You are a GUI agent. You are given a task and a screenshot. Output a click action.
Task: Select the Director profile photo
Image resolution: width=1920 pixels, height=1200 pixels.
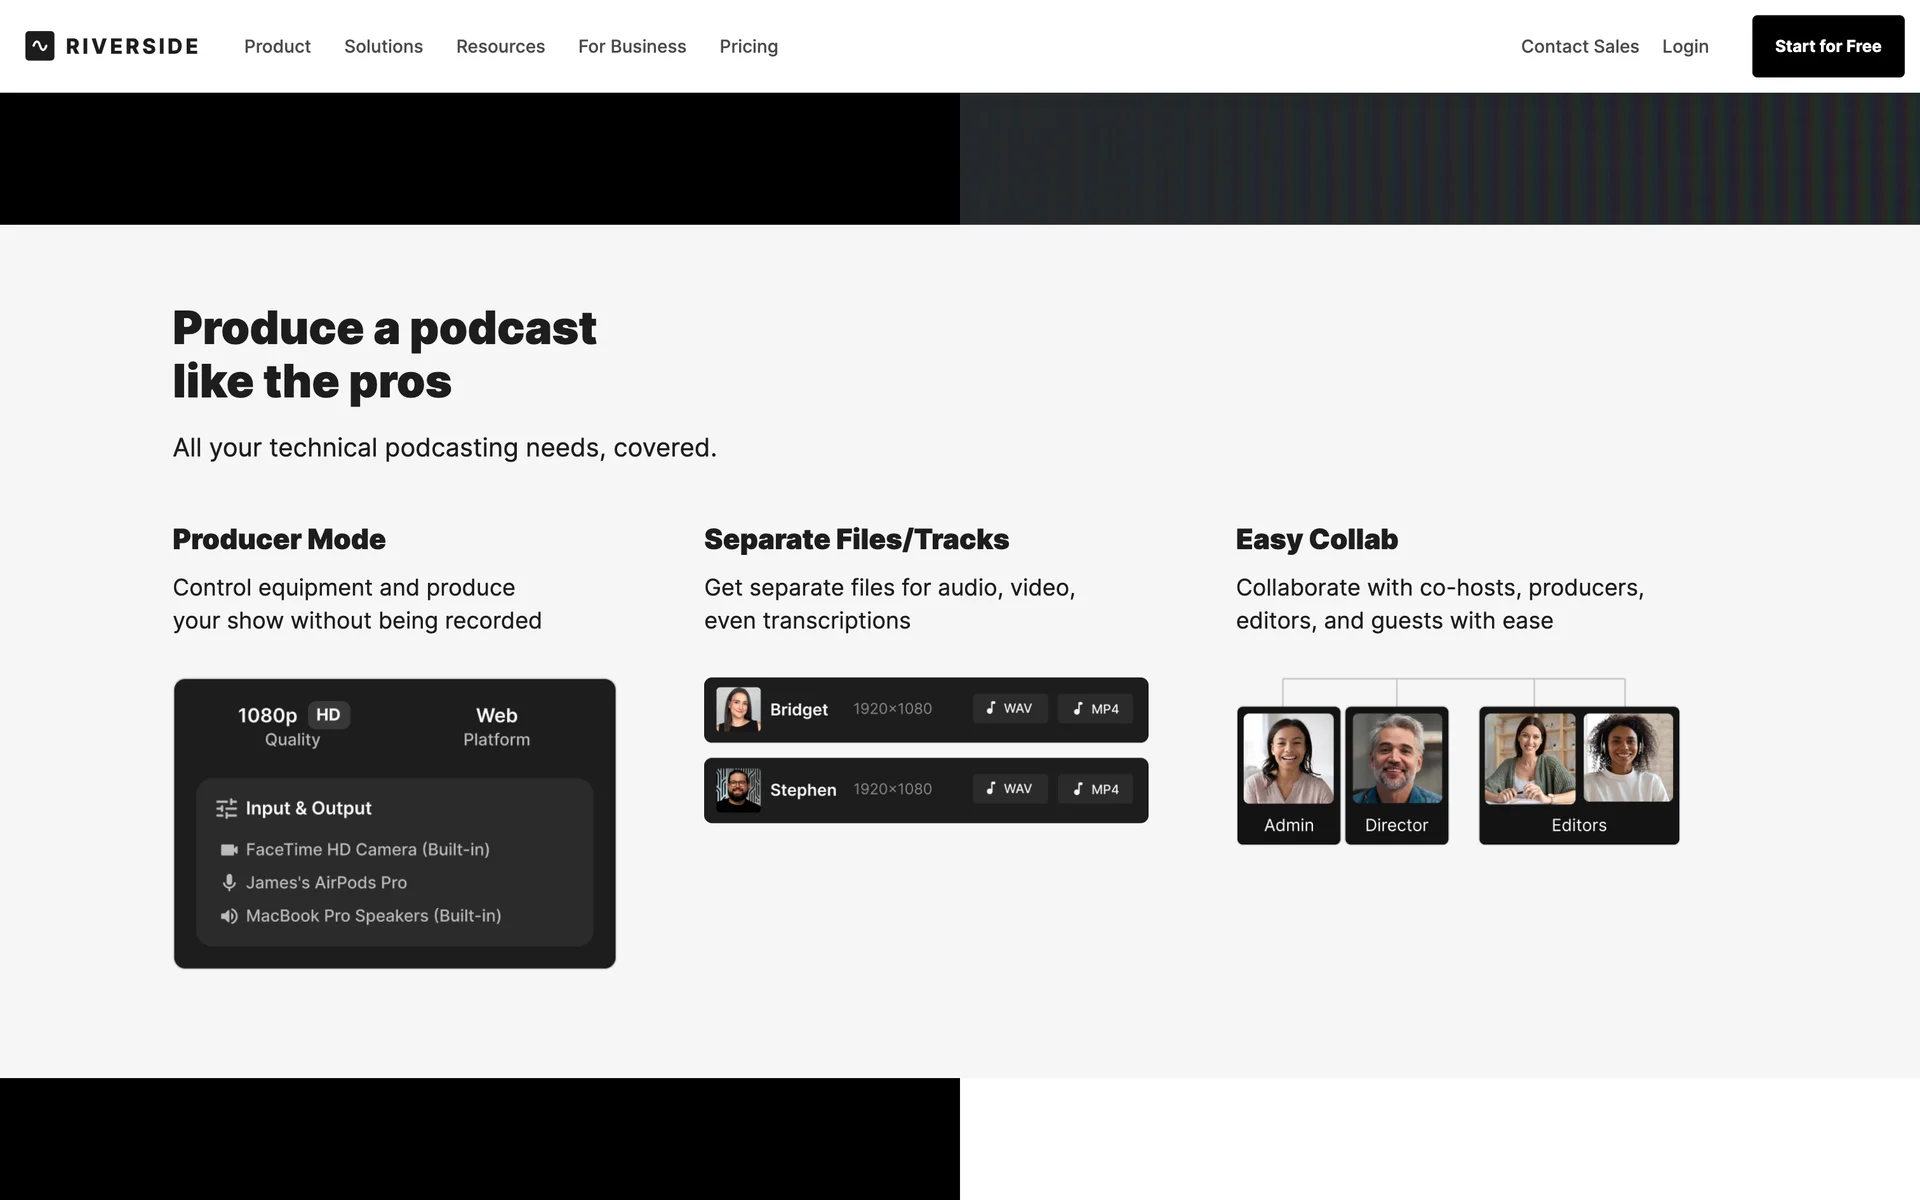pos(1396,758)
